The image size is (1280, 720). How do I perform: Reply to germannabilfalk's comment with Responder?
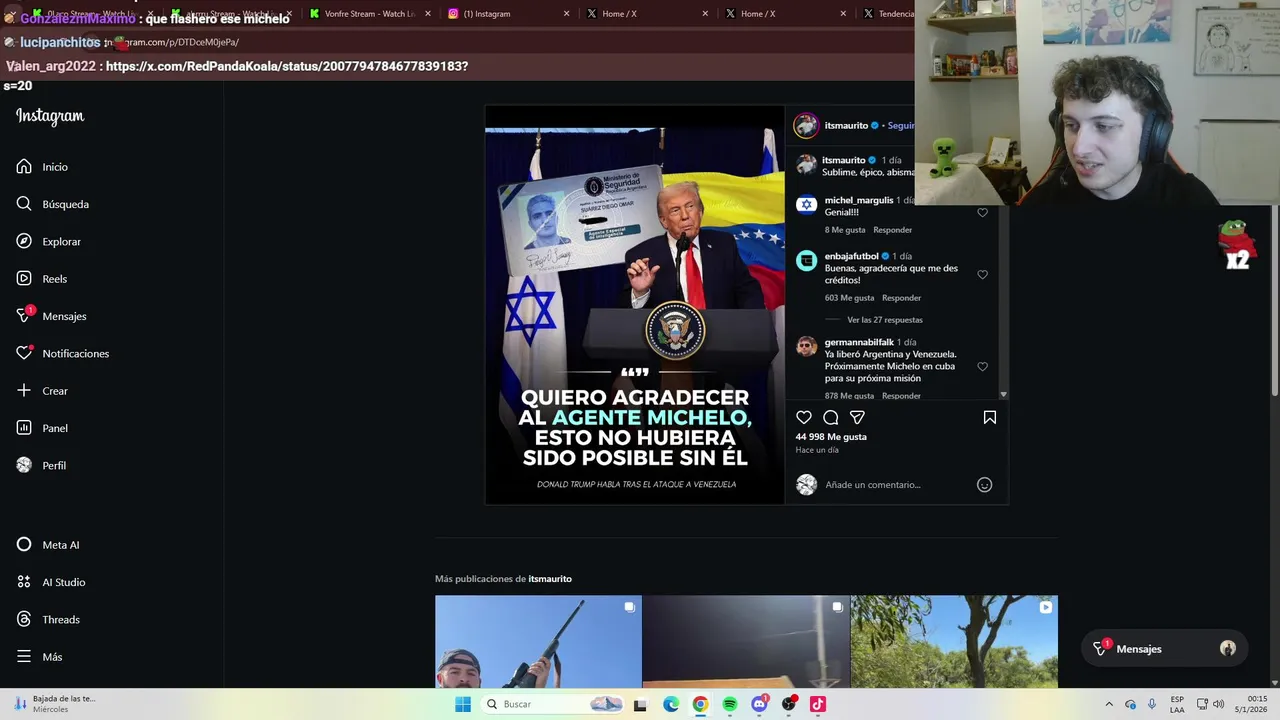[901, 396]
